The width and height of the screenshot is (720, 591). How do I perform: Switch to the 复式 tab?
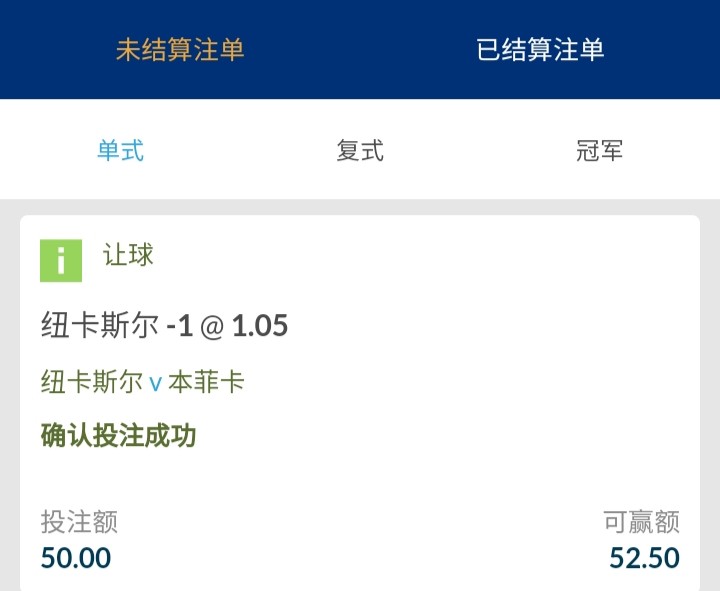[x=360, y=151]
